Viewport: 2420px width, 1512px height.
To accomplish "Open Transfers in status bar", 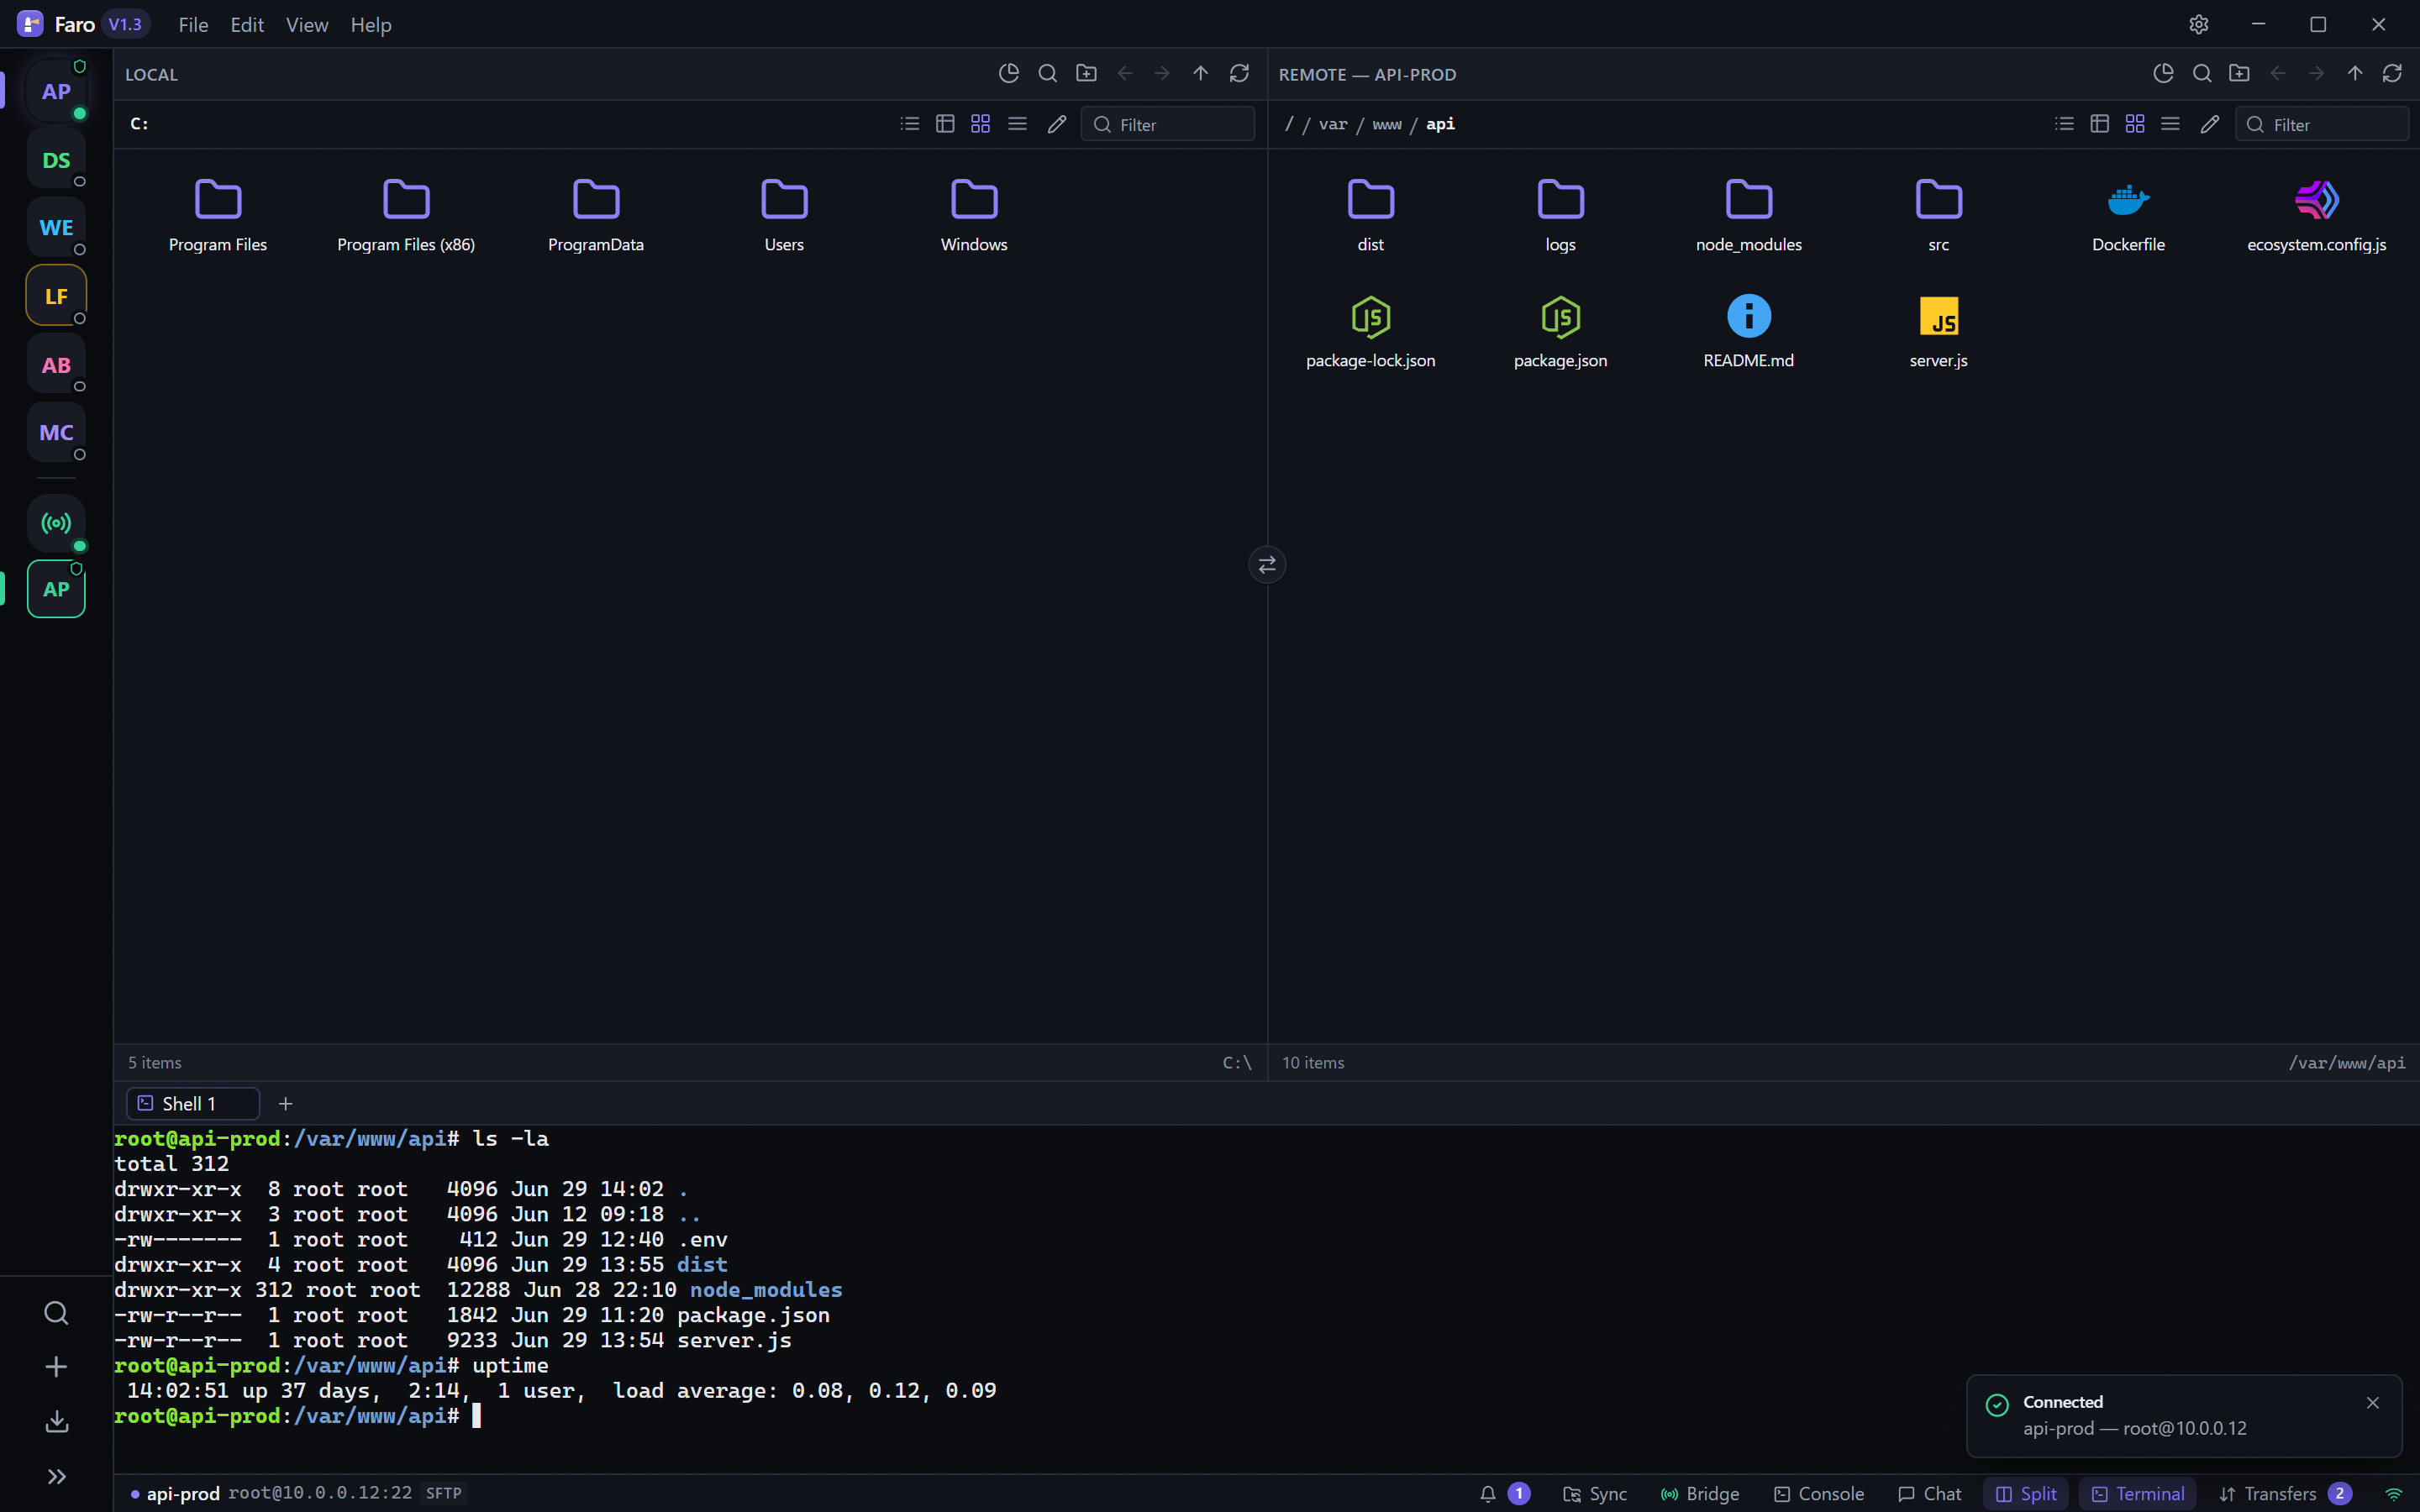I will 2284,1494.
